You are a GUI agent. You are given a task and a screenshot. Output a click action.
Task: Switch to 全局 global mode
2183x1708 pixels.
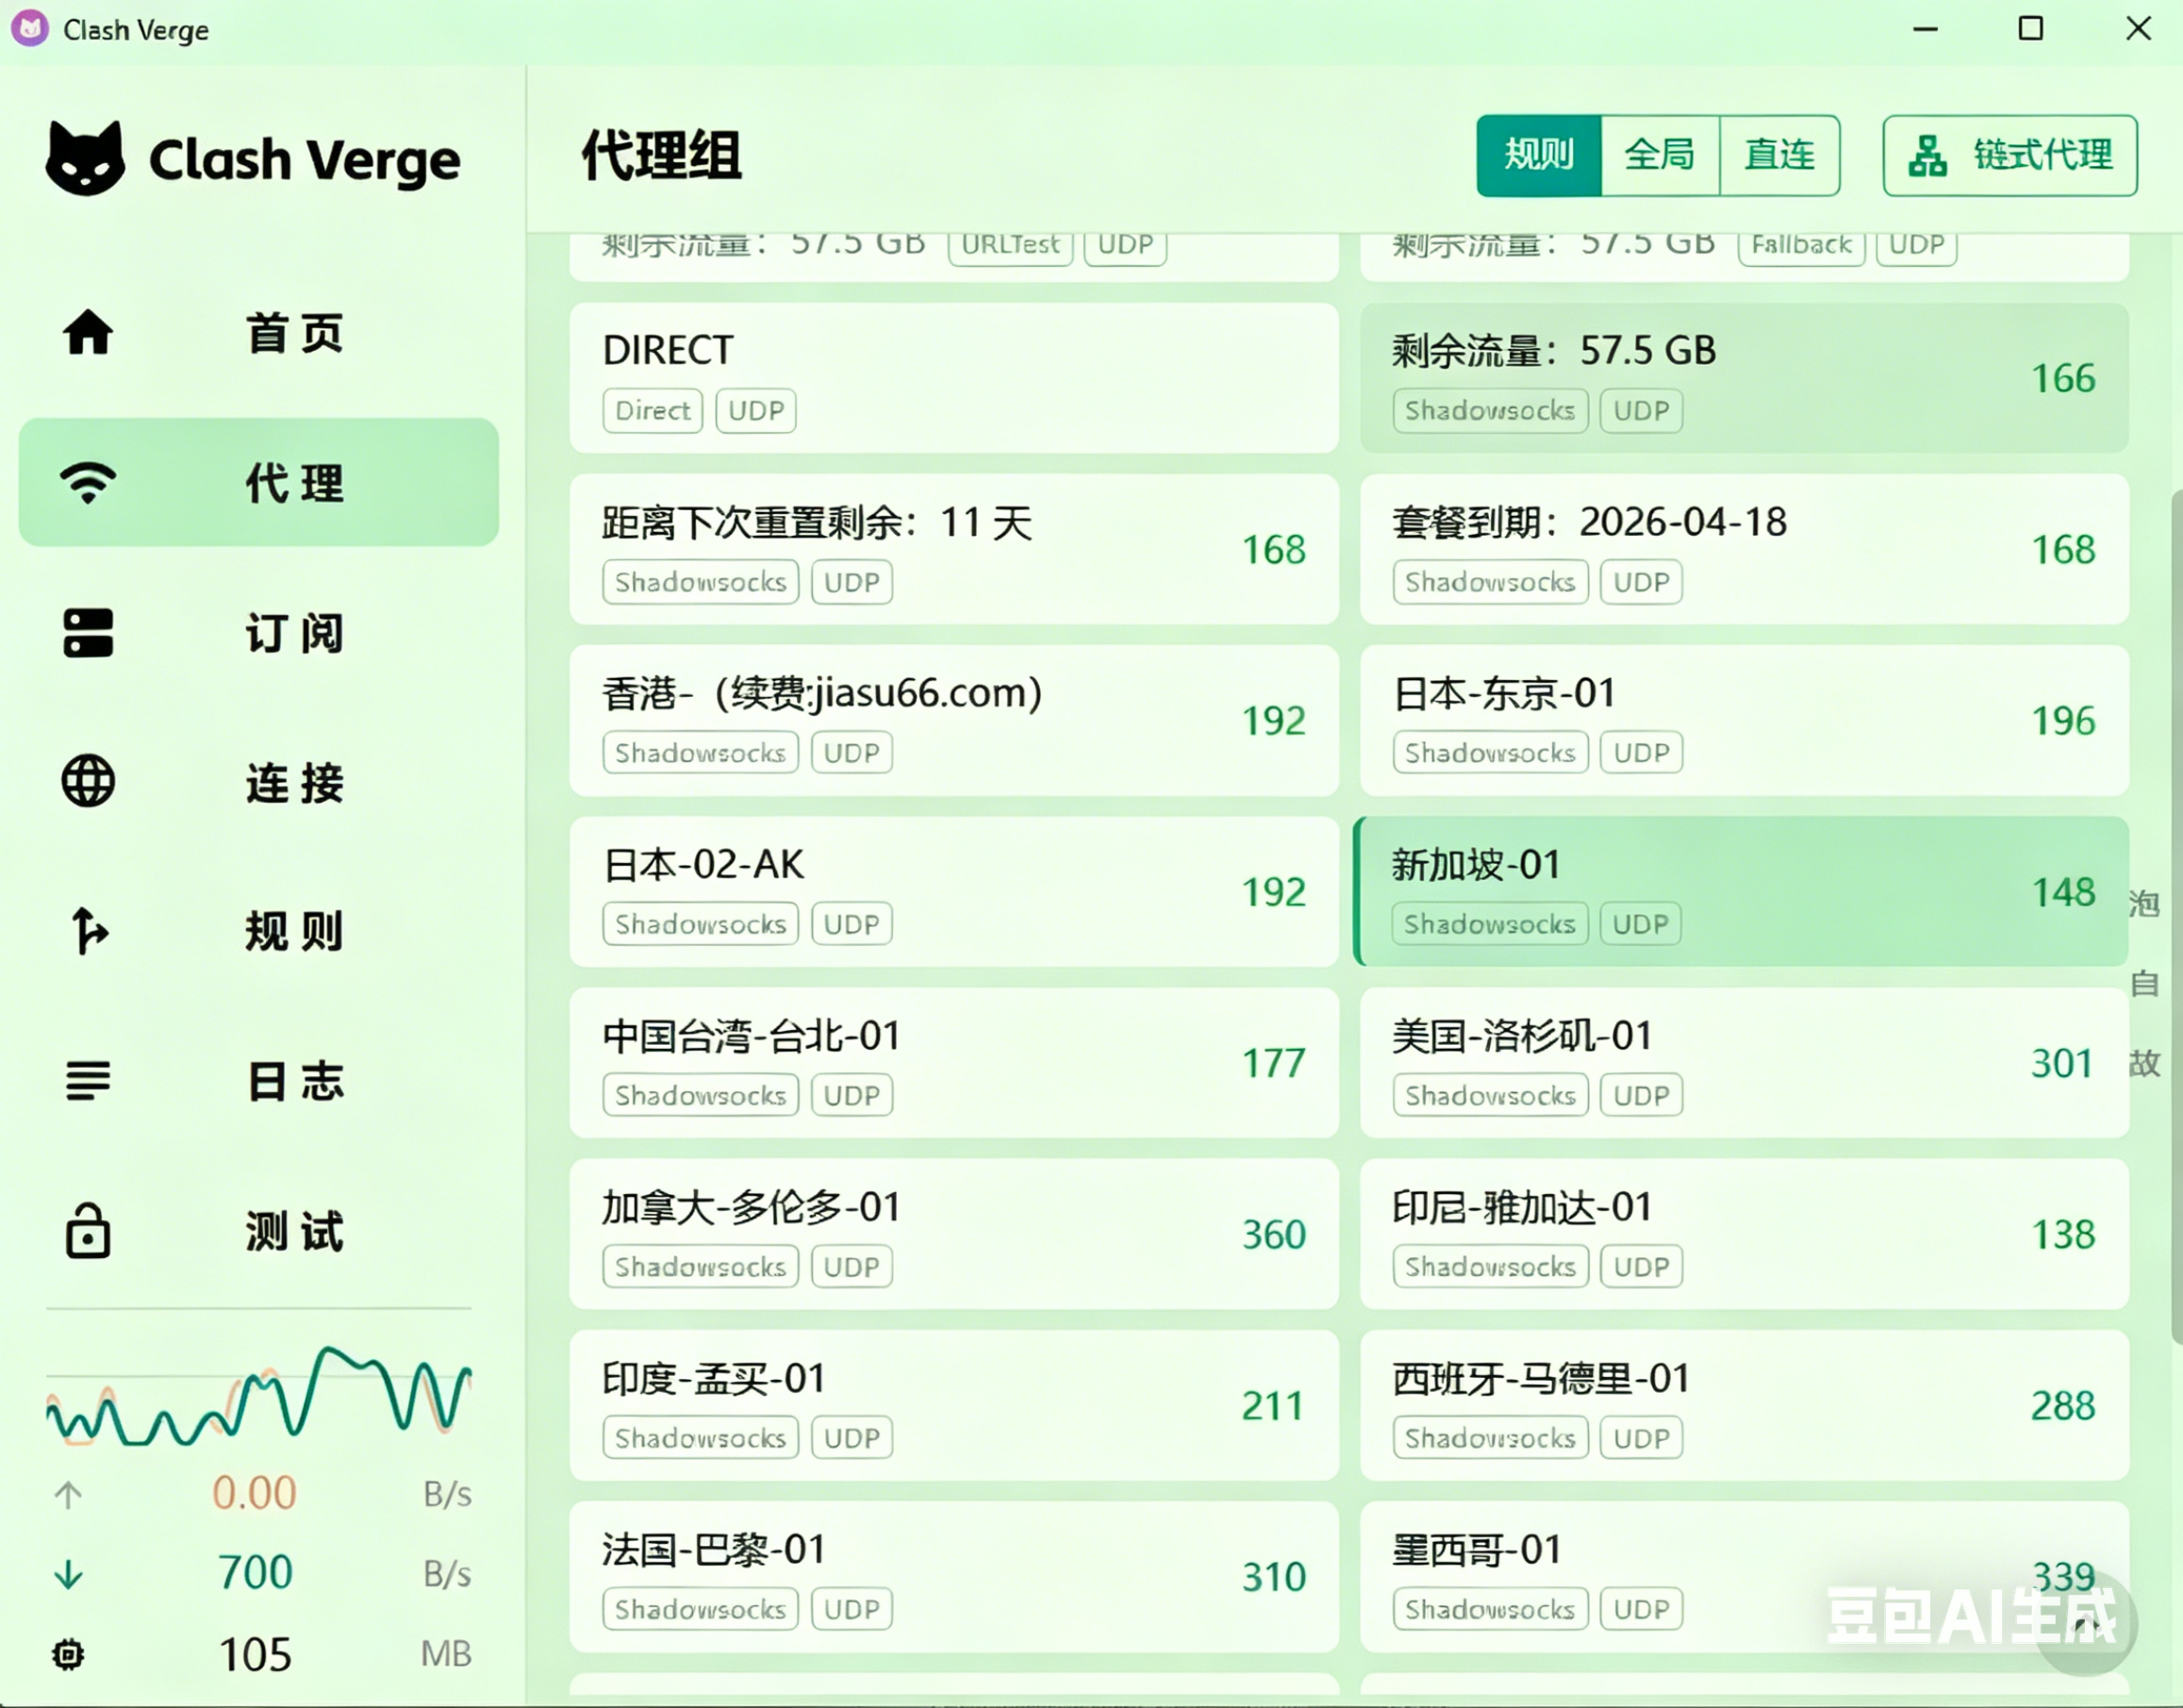click(1660, 155)
